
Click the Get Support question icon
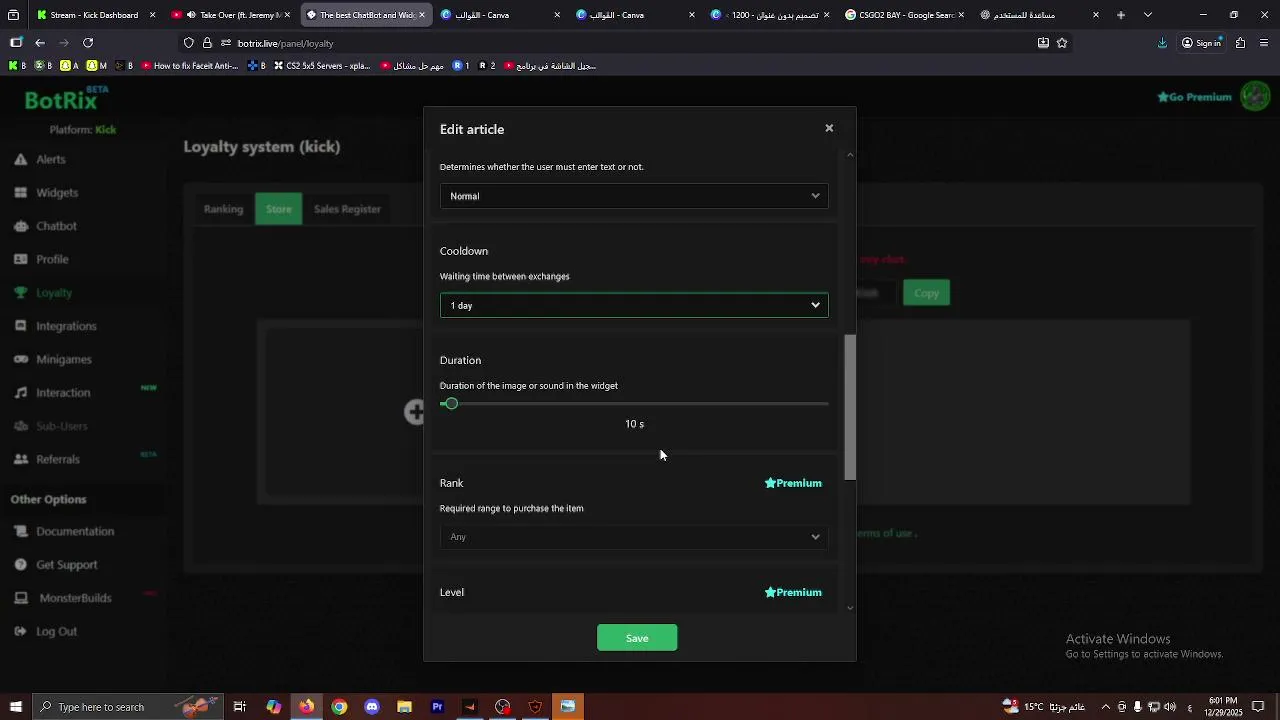pos(20,565)
